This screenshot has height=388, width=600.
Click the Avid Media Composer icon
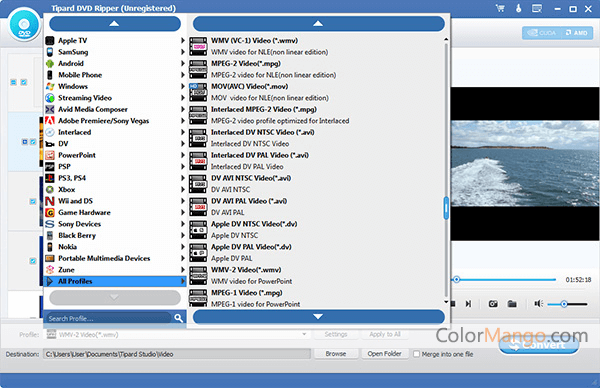tap(50, 109)
